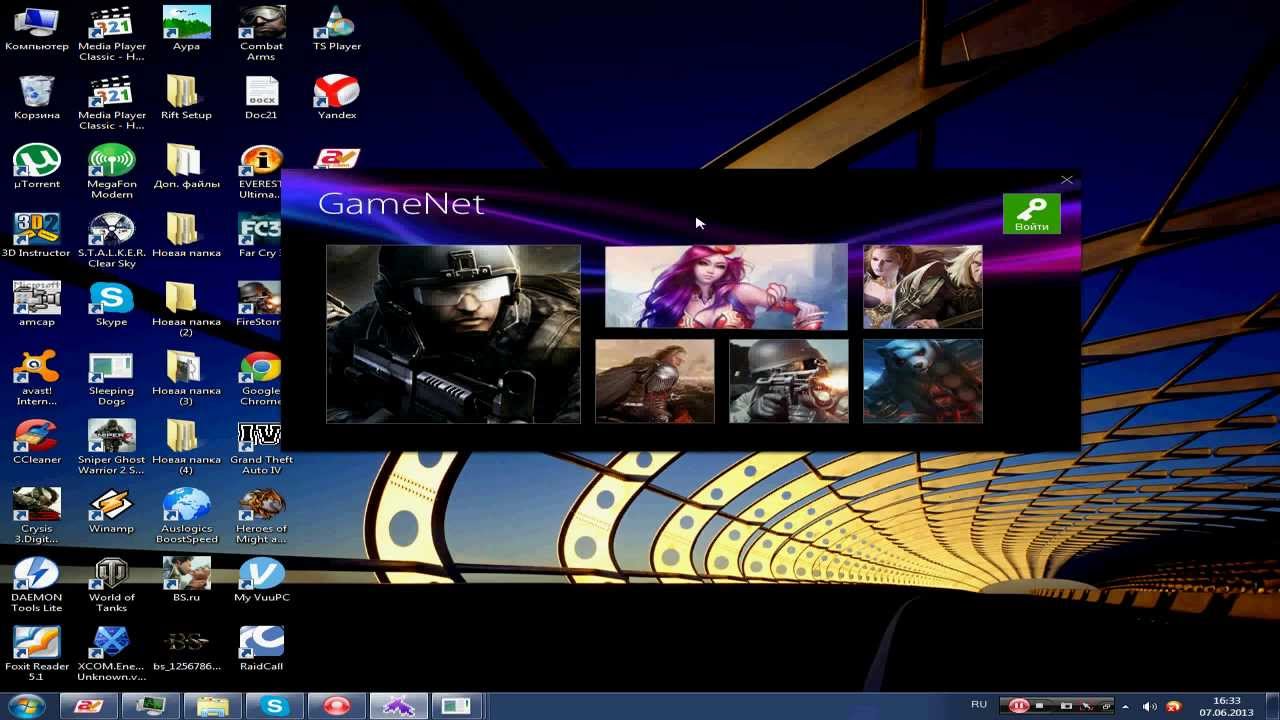Show hidden system tray icons
This screenshot has height=720, width=1280.
(x=1126, y=706)
